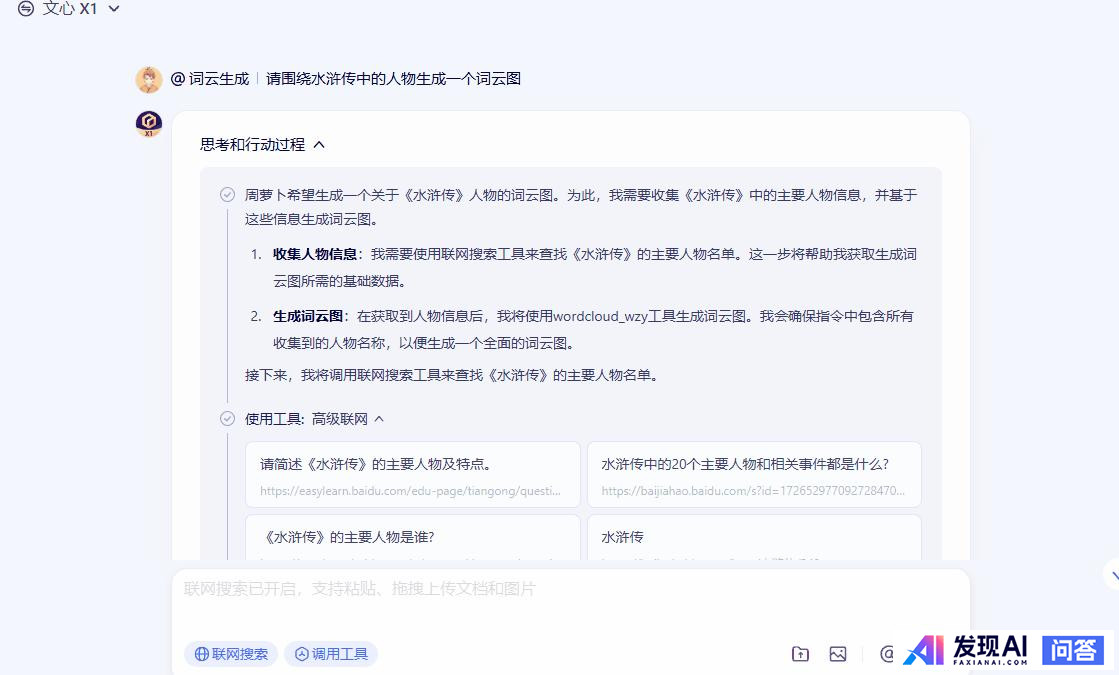Focus the message input field
The width and height of the screenshot is (1119, 675).
click(x=570, y=589)
